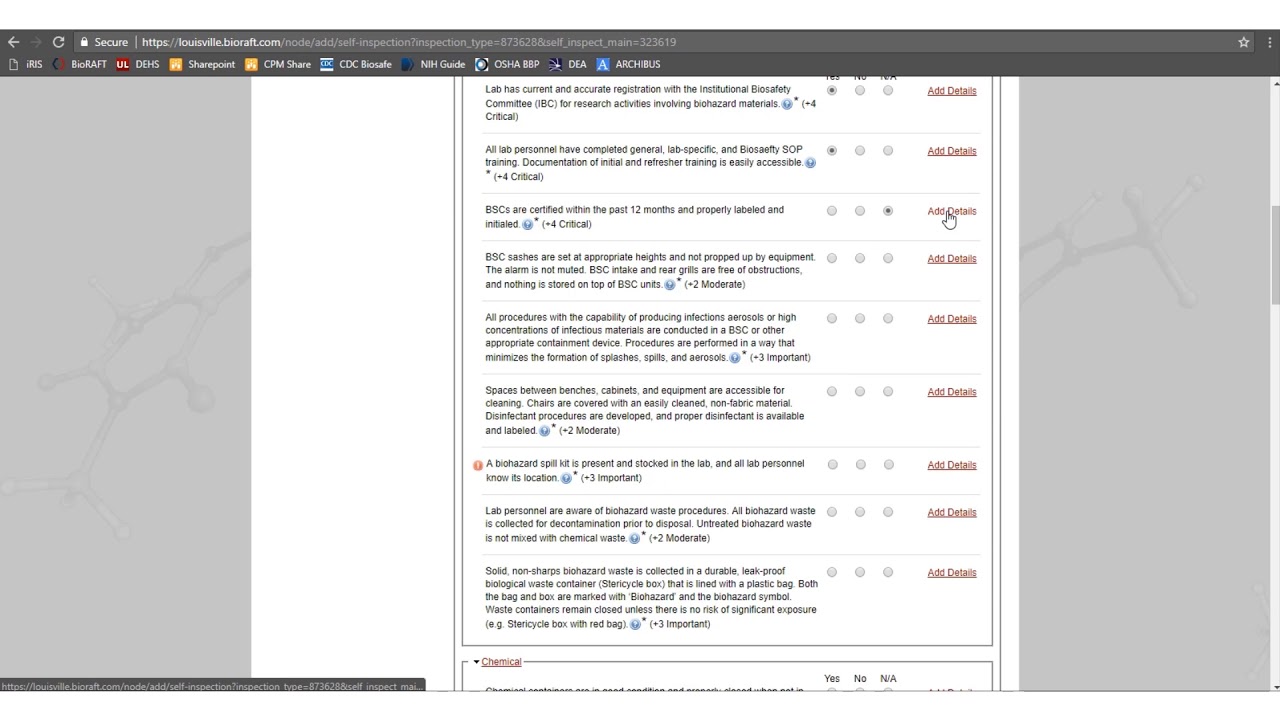Image resolution: width=1280 pixels, height=720 pixels.
Task: Select N/A for aerosol procedures item
Action: pos(888,319)
